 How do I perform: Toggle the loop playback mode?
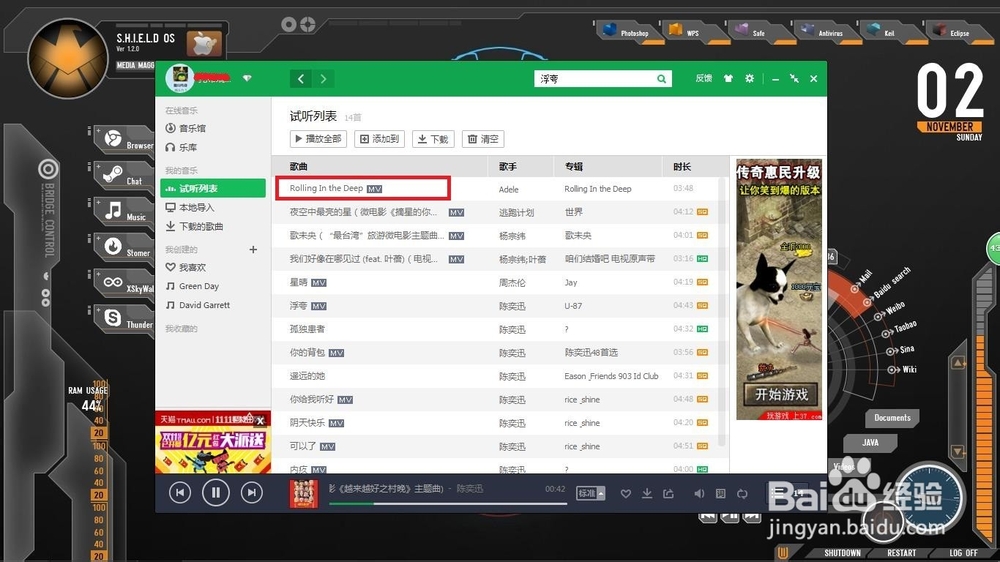pos(742,494)
